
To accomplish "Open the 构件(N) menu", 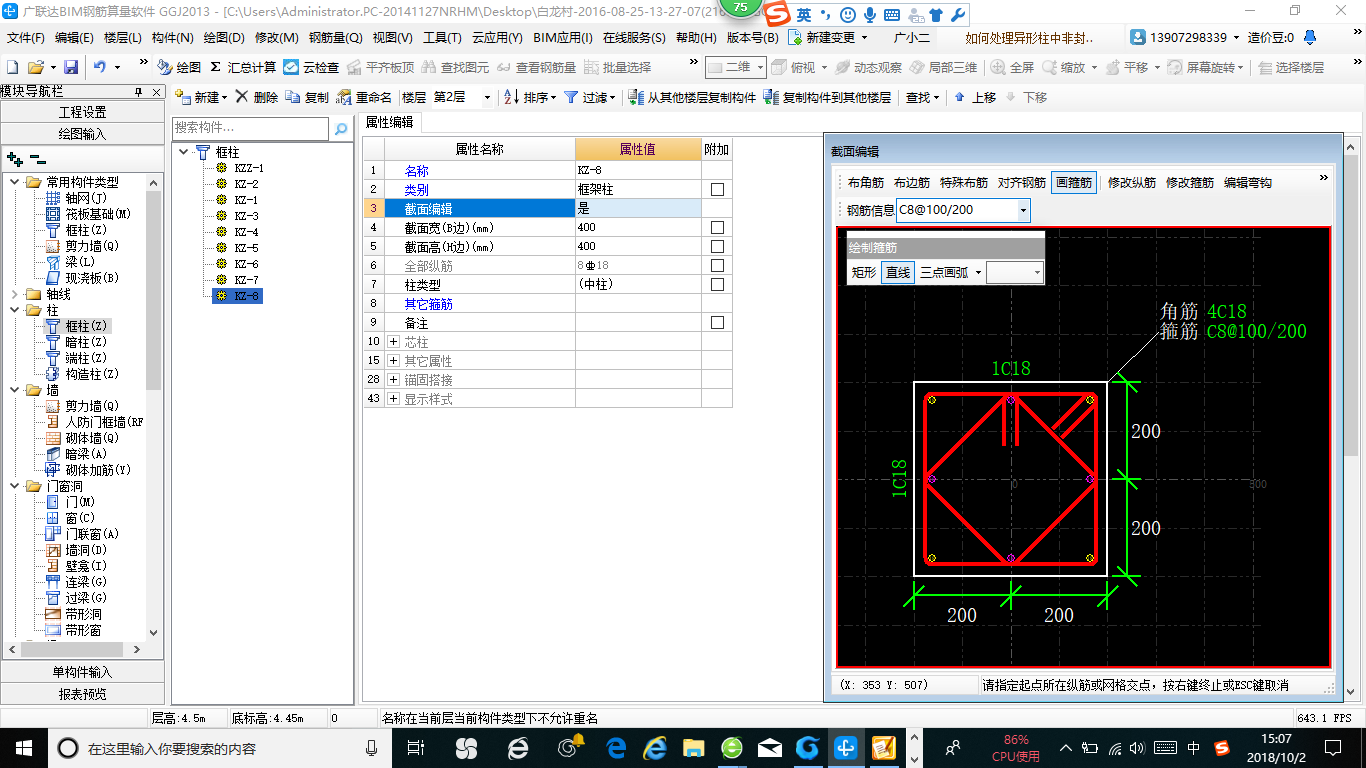I will click(x=172, y=38).
